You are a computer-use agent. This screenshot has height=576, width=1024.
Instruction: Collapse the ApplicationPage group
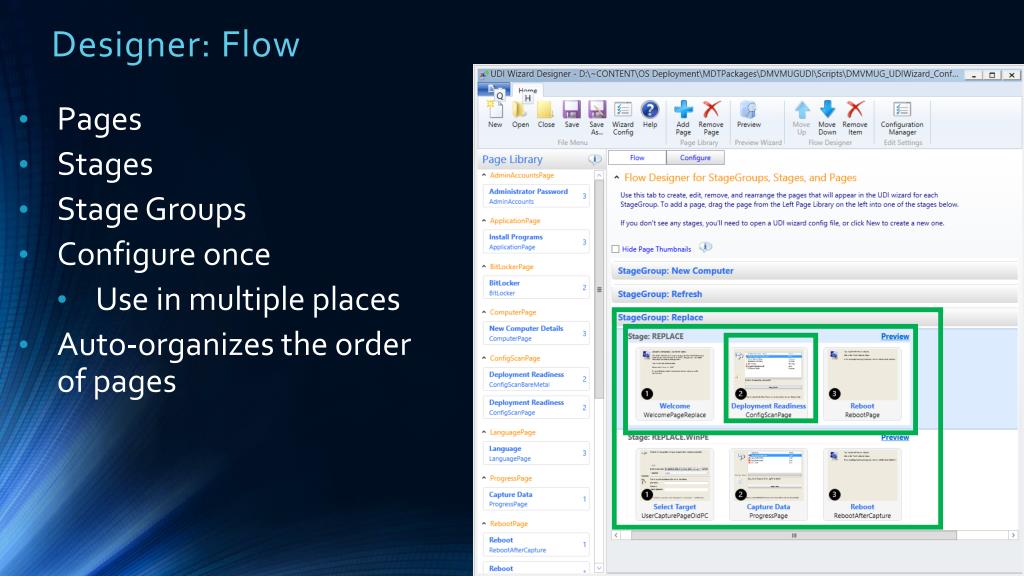pyautogui.click(x=484, y=221)
